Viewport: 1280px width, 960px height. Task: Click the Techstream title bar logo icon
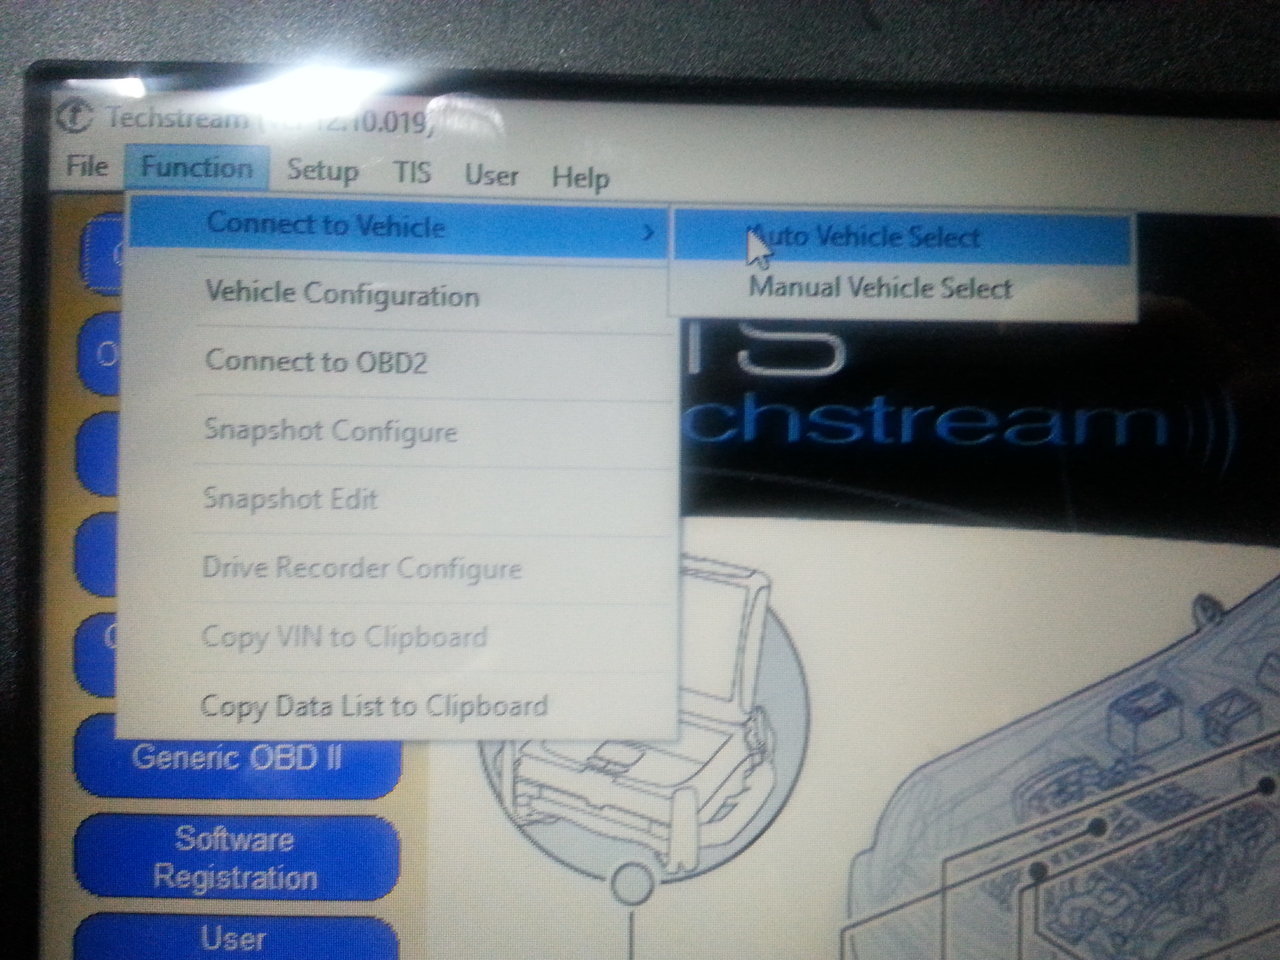click(x=75, y=116)
